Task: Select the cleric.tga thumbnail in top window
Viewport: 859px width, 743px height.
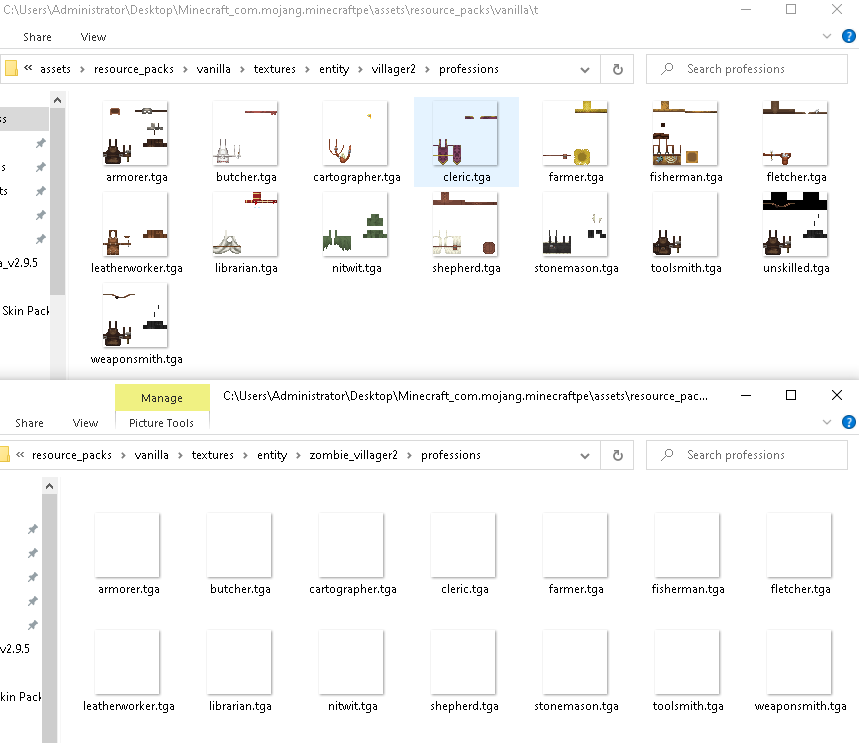Action: tap(466, 133)
